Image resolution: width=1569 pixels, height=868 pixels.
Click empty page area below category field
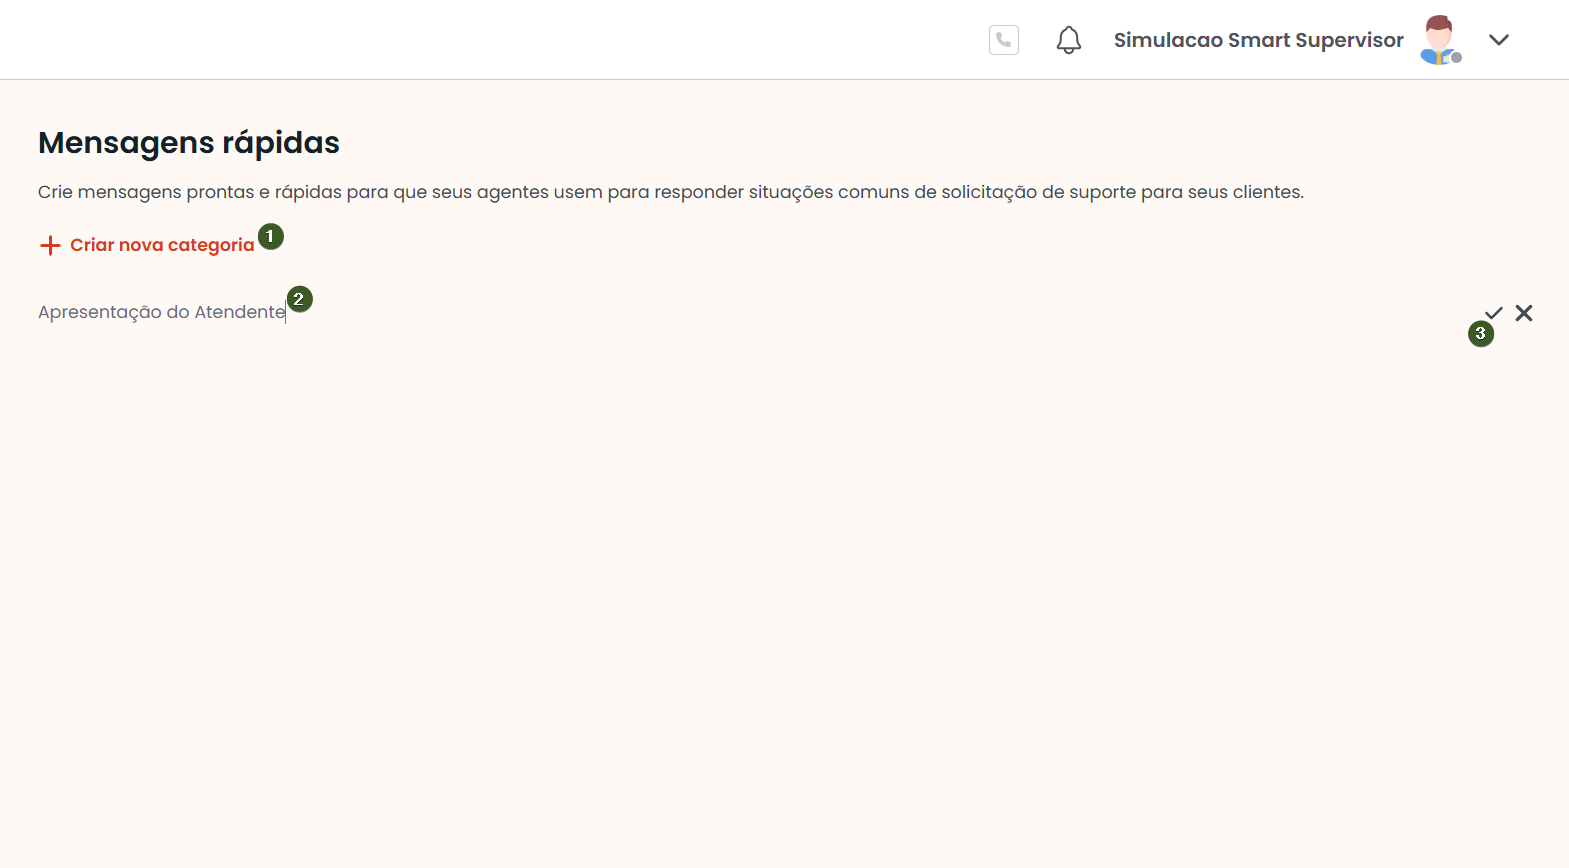[780, 600]
